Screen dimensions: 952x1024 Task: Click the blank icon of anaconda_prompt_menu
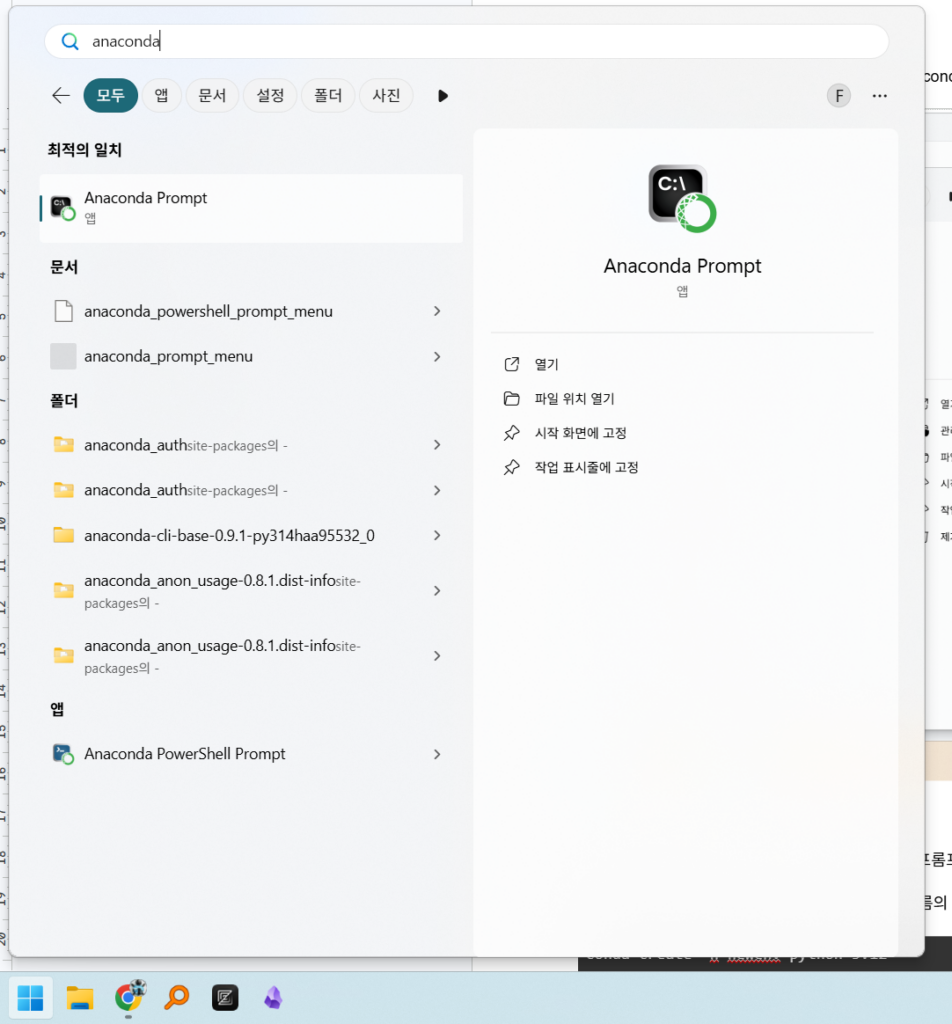(63, 357)
